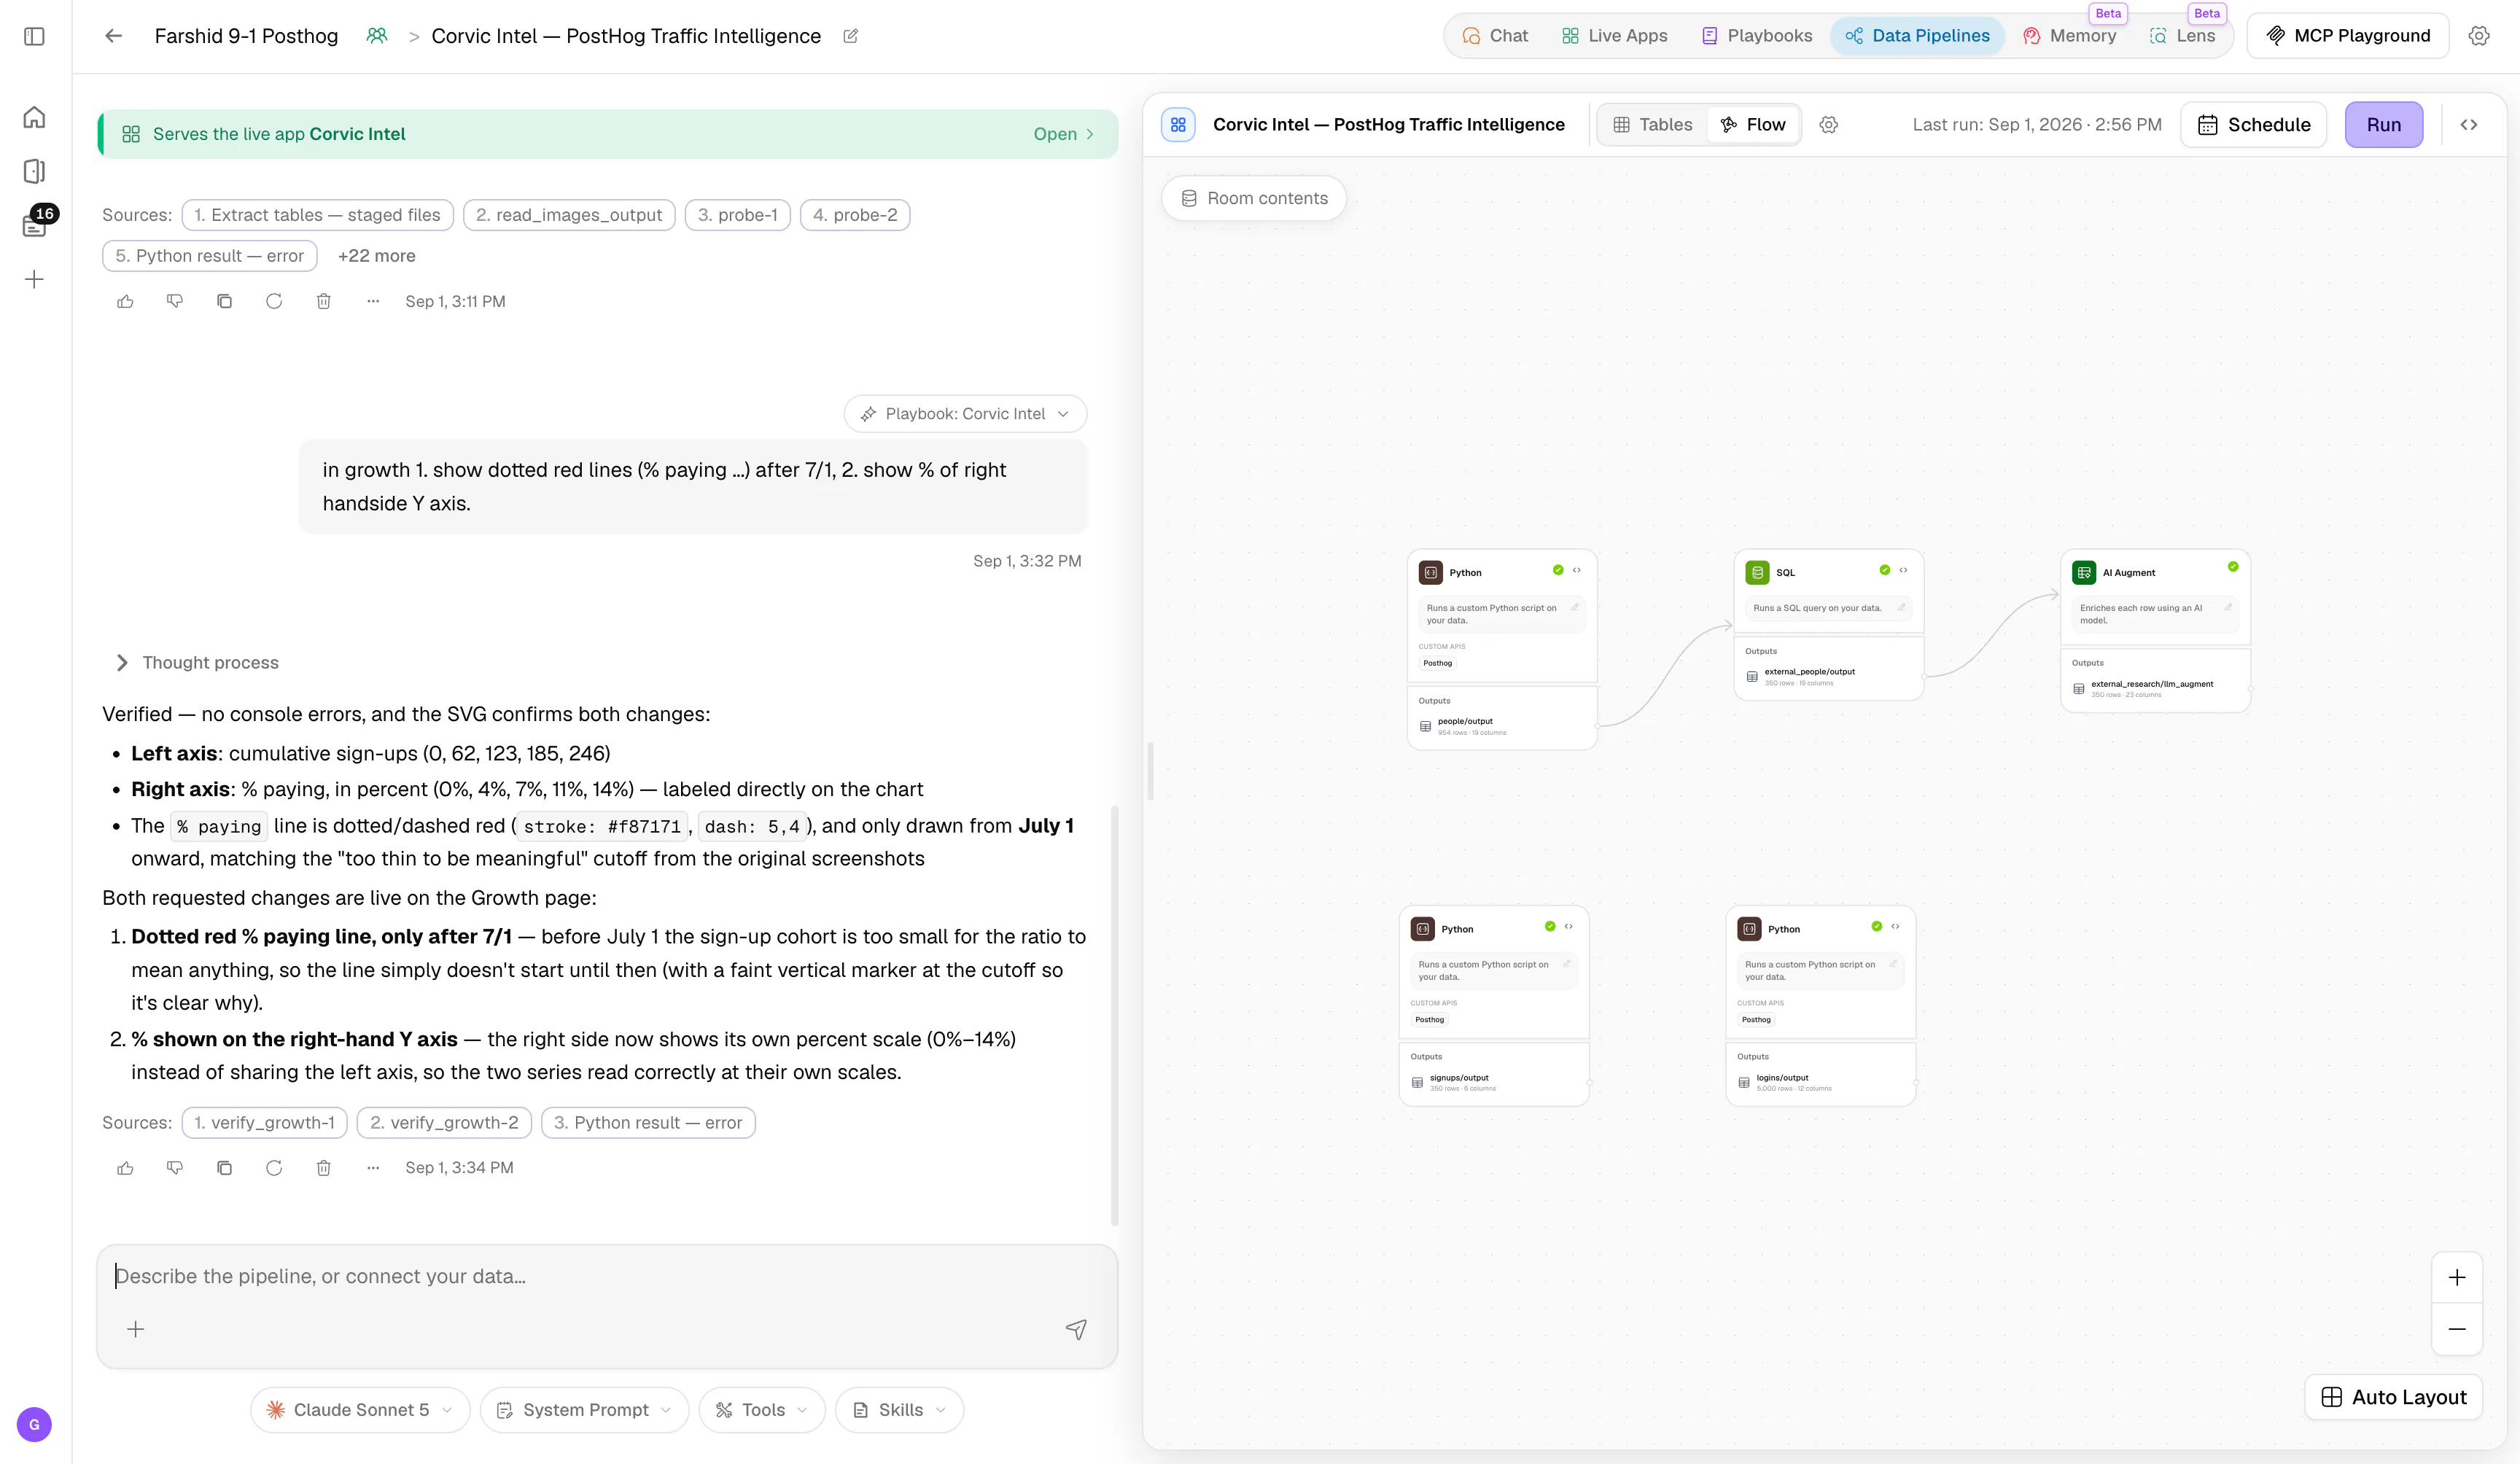Screen dimensions: 2520x1464
Task: Launch MCP Playground
Action: point(2347,36)
